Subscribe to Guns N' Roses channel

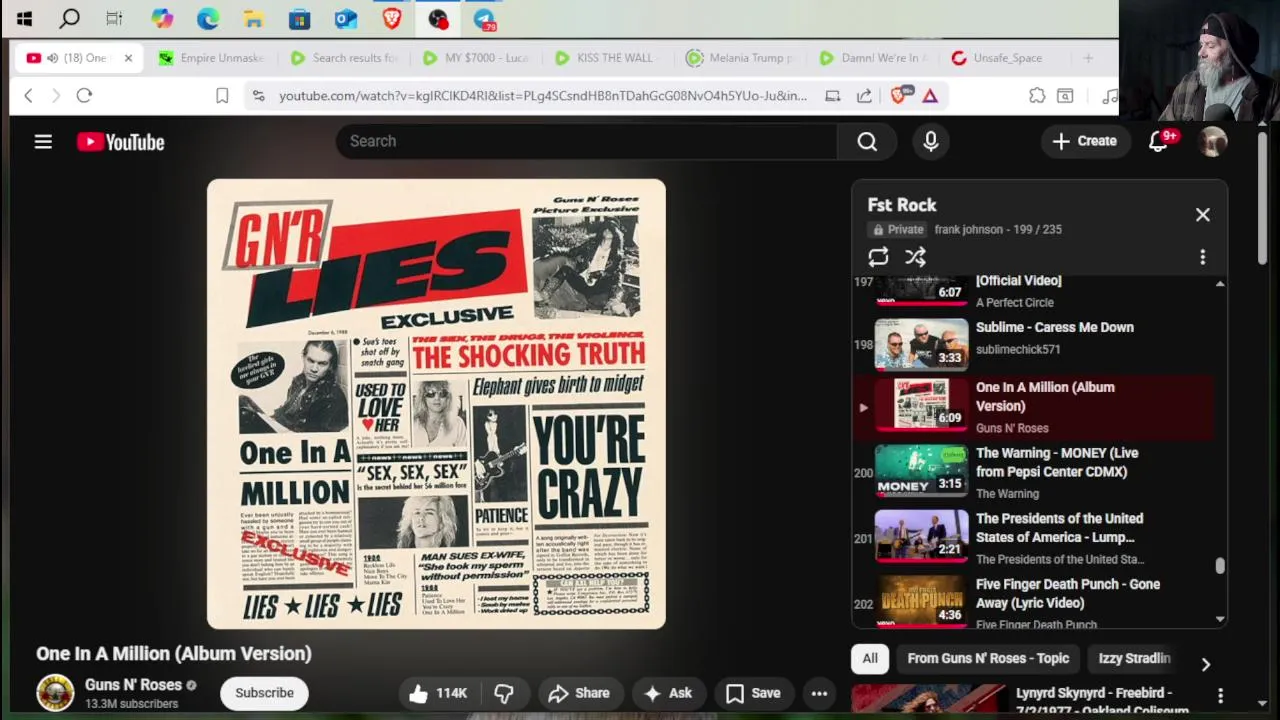pos(264,693)
